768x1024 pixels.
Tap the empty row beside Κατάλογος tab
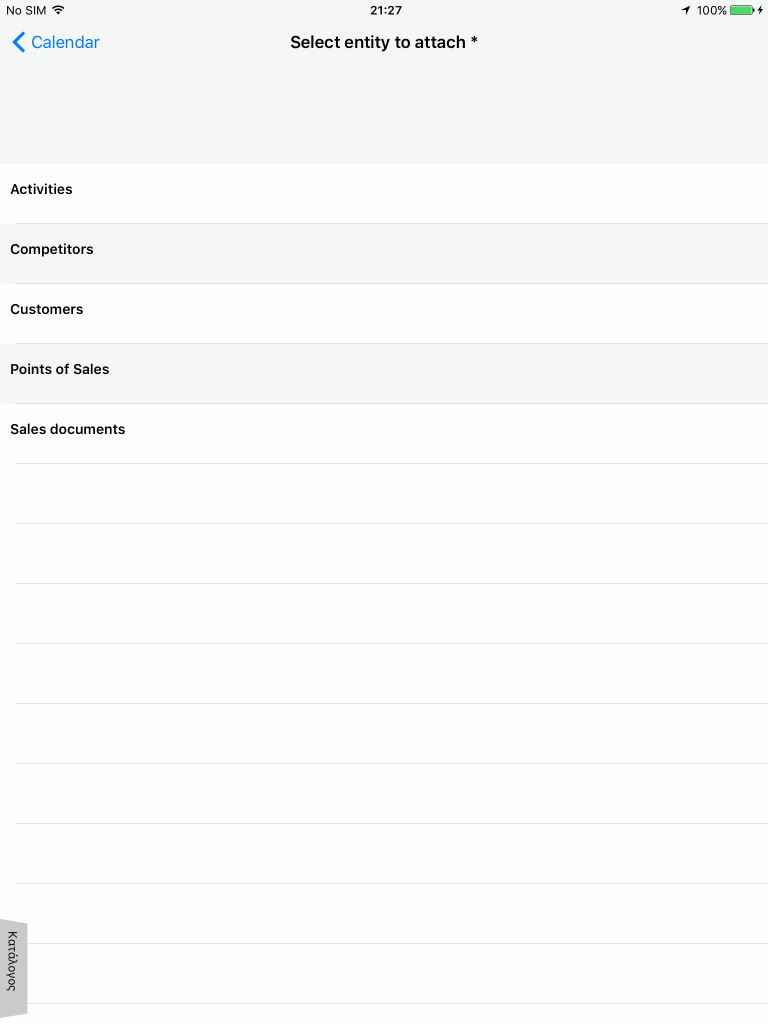point(397,974)
